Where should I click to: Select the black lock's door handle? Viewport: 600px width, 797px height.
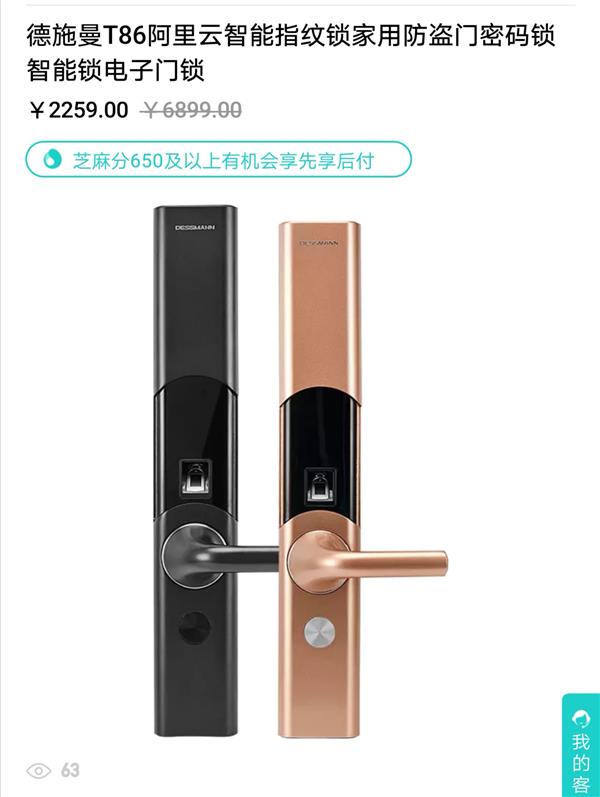pyautogui.click(x=220, y=557)
